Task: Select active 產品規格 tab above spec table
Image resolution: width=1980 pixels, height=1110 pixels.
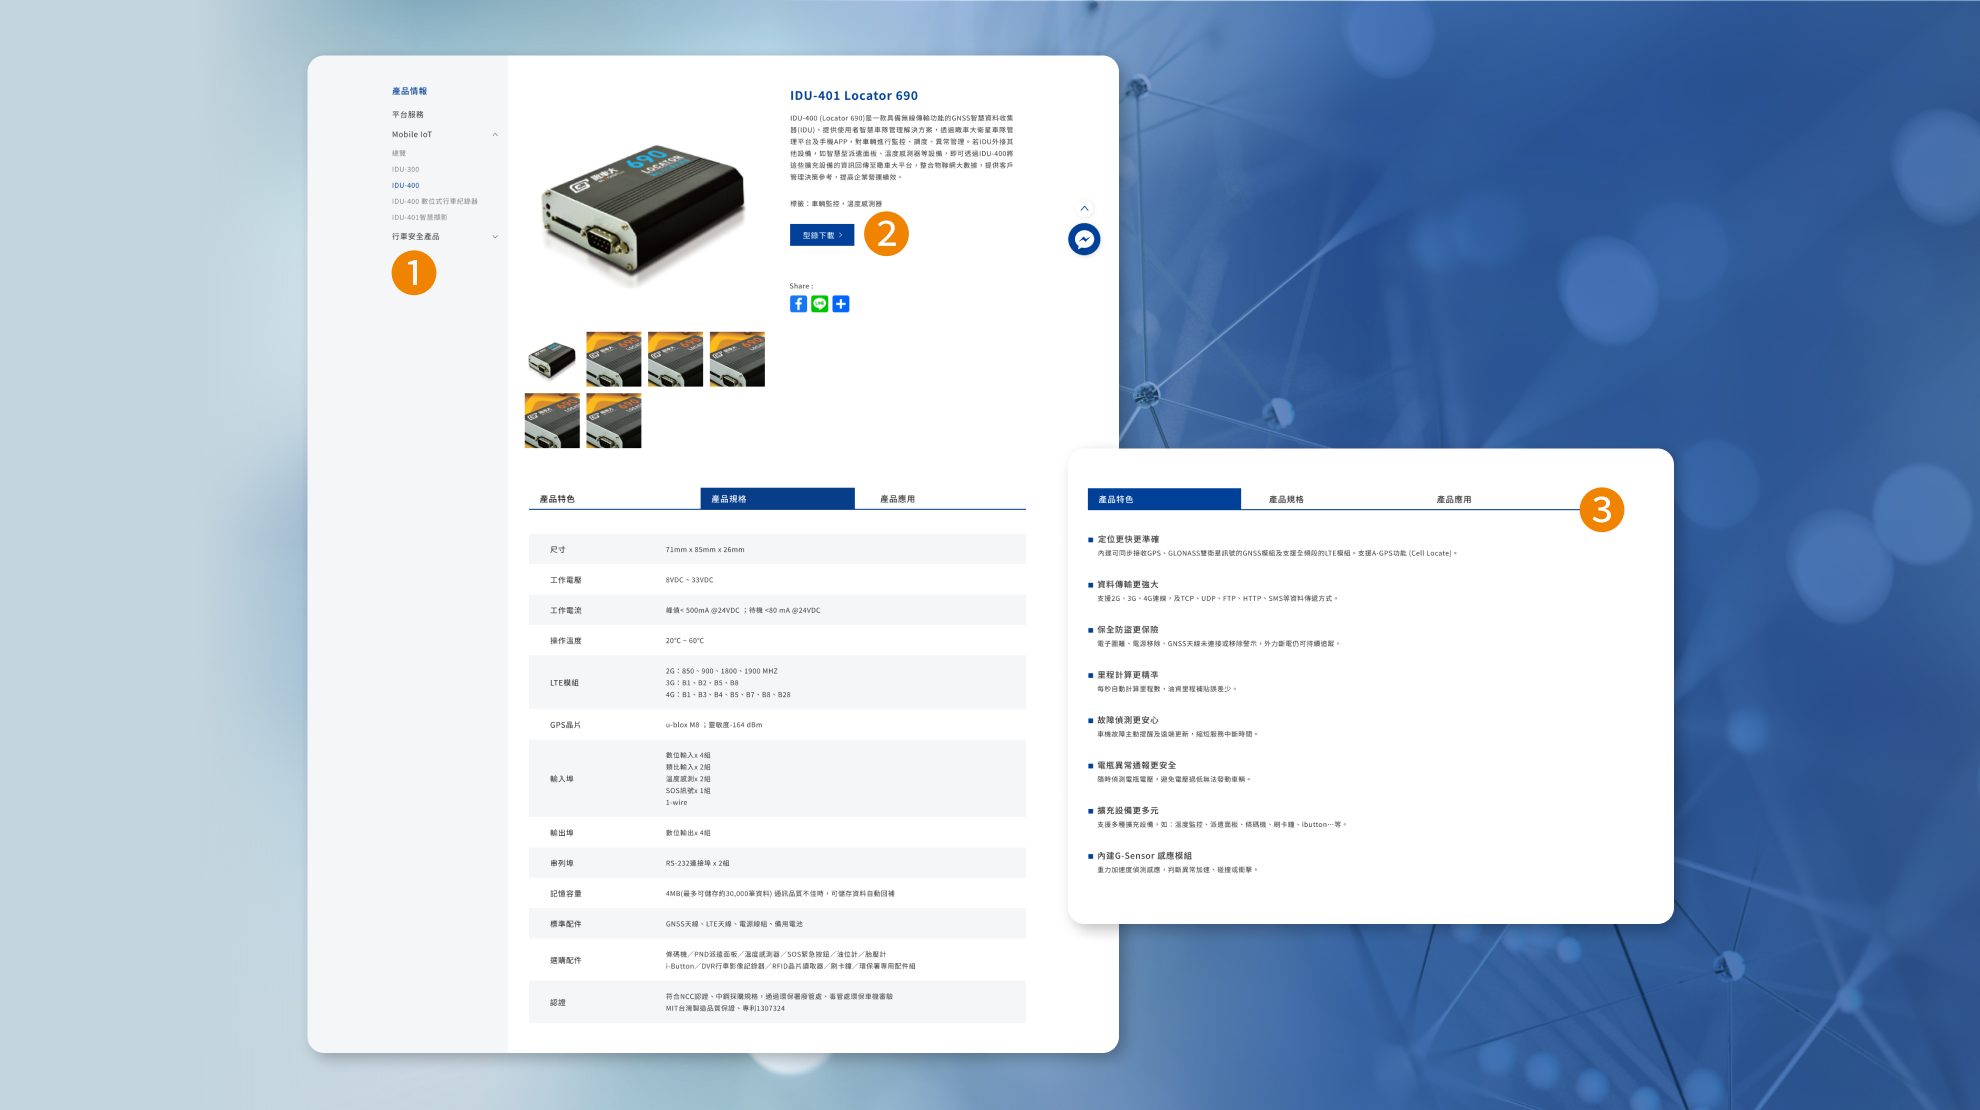Action: tap(777, 499)
